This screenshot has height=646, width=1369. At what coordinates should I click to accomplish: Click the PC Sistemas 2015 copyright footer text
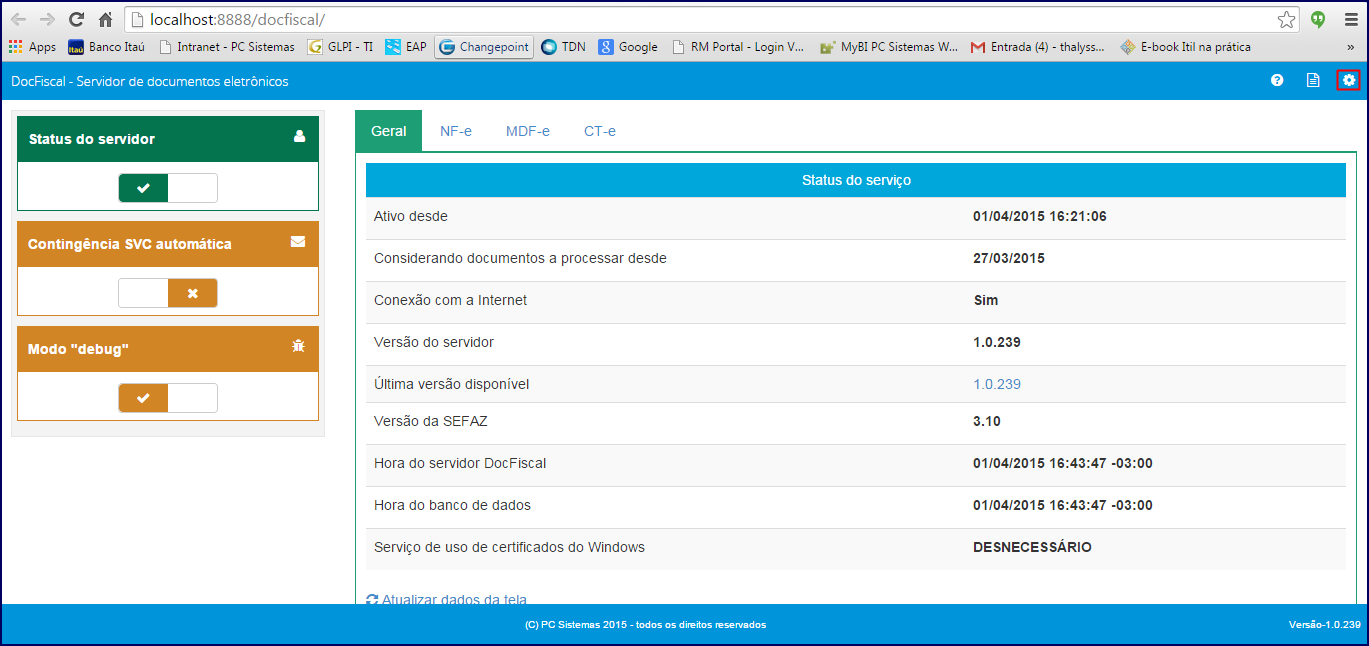point(645,624)
